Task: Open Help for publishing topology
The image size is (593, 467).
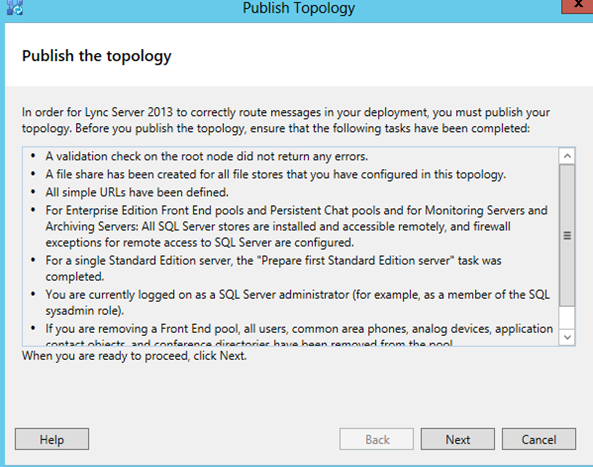Action: pyautogui.click(x=52, y=439)
